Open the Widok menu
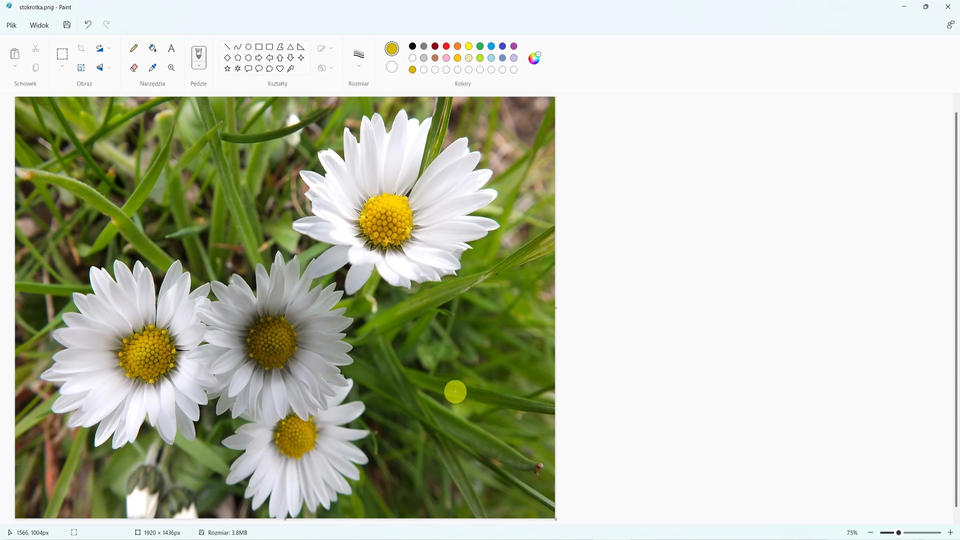The width and height of the screenshot is (960, 540). tap(39, 25)
